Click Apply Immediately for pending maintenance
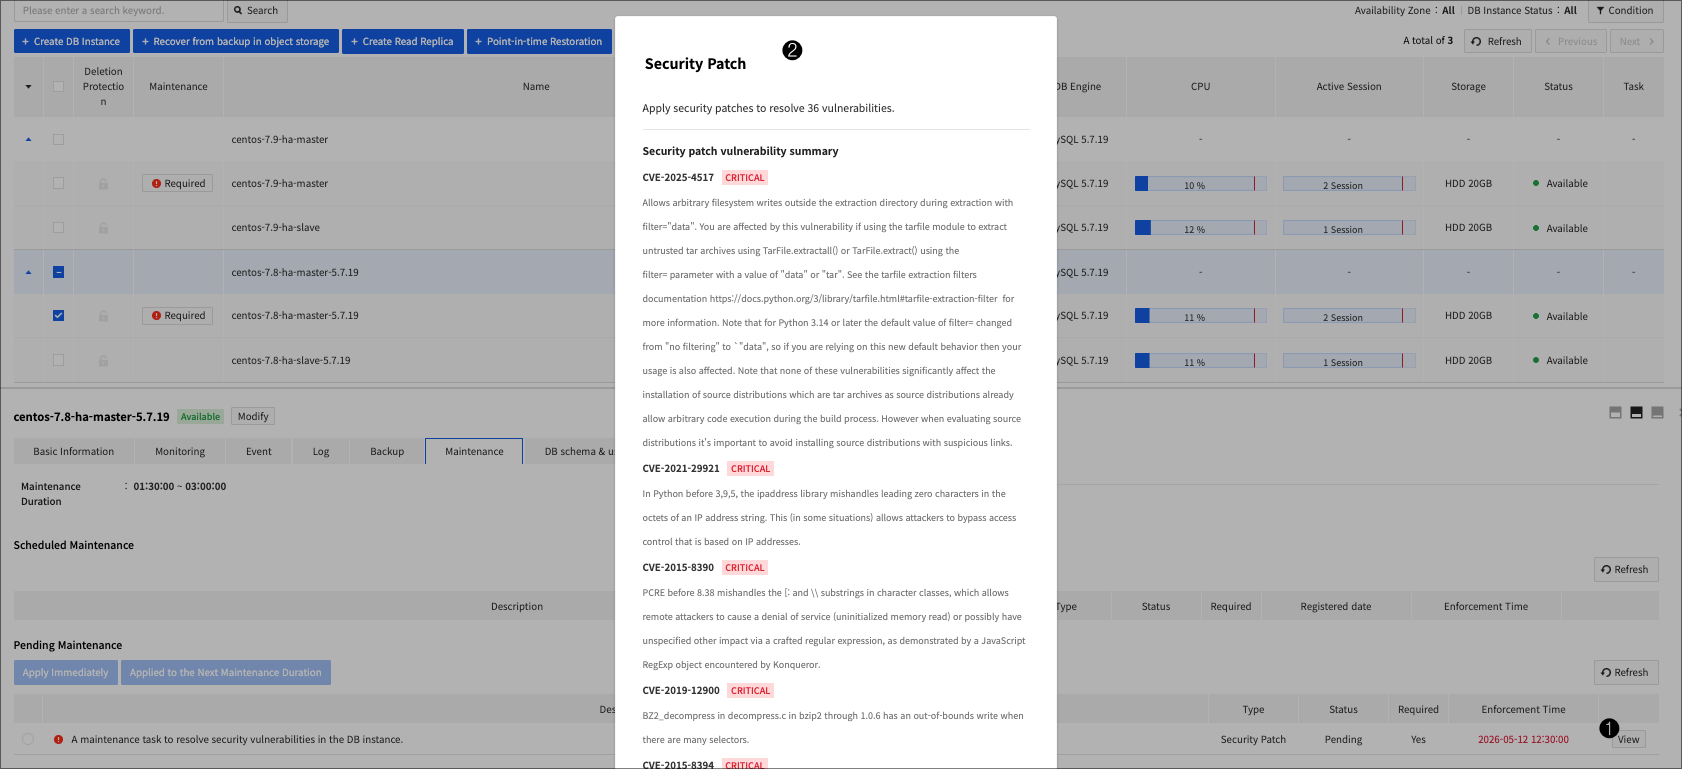 pos(66,673)
